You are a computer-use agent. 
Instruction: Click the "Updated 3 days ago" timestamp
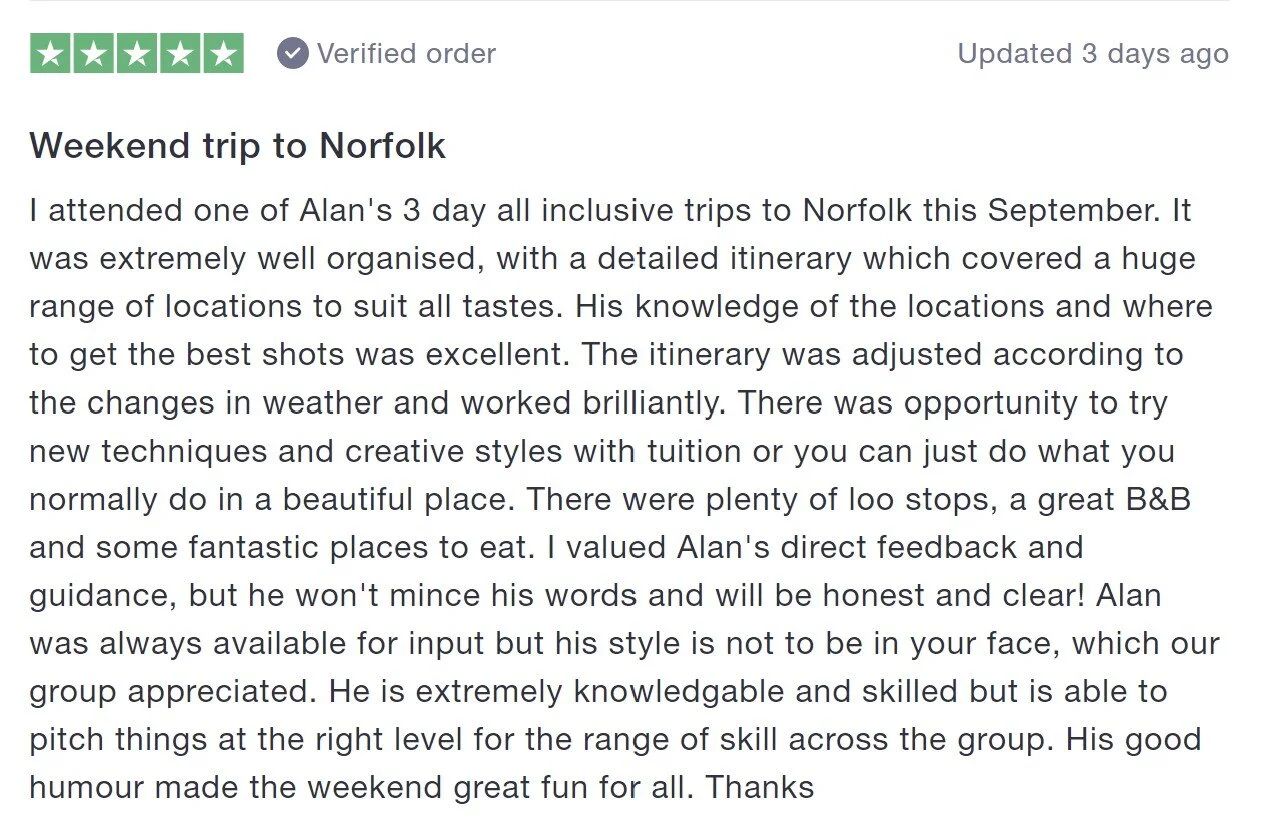pos(1093,54)
